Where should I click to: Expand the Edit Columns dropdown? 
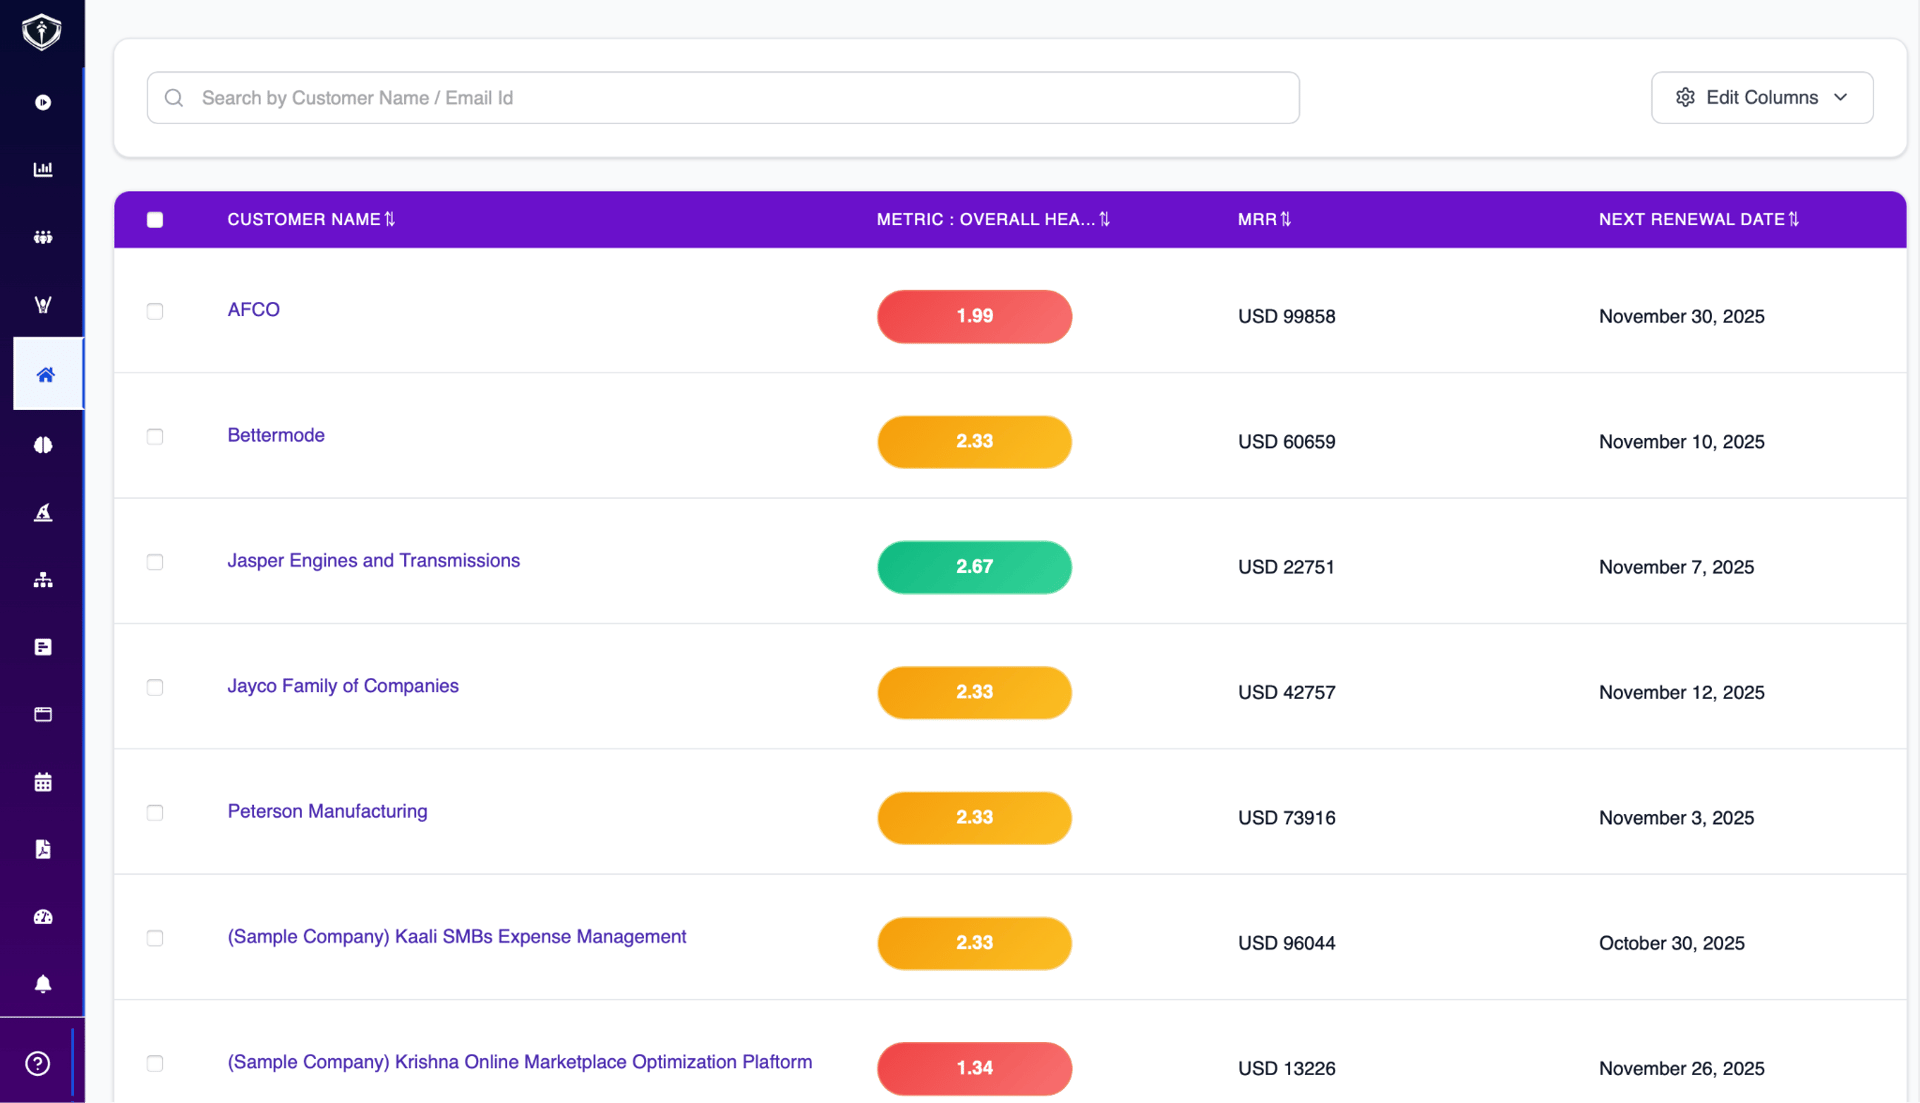point(1761,98)
